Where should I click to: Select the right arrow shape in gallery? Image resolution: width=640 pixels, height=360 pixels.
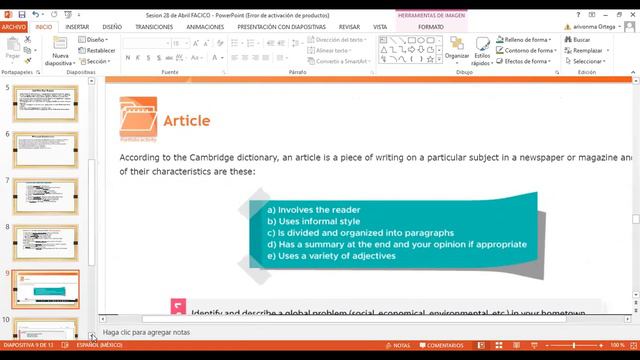[x=412, y=50]
